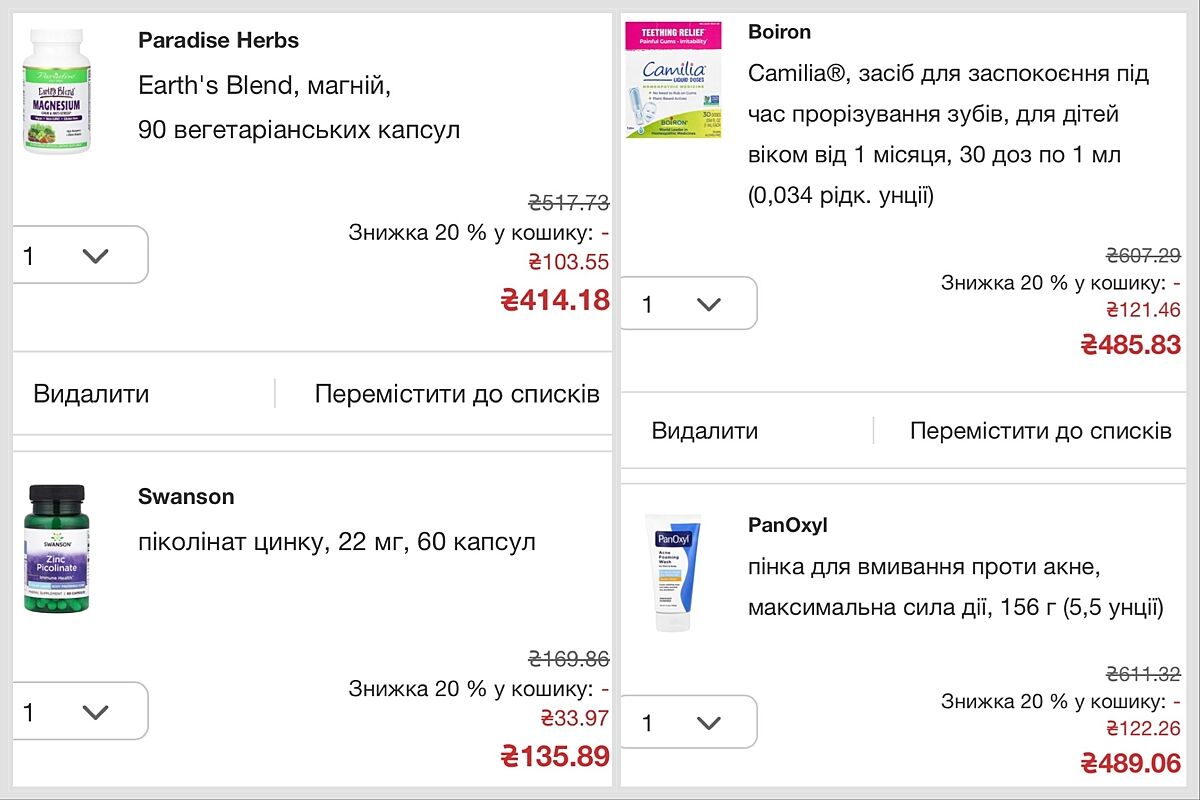Move Paradise Herbs magnesium to lists
This screenshot has width=1200, height=800.
[457, 393]
